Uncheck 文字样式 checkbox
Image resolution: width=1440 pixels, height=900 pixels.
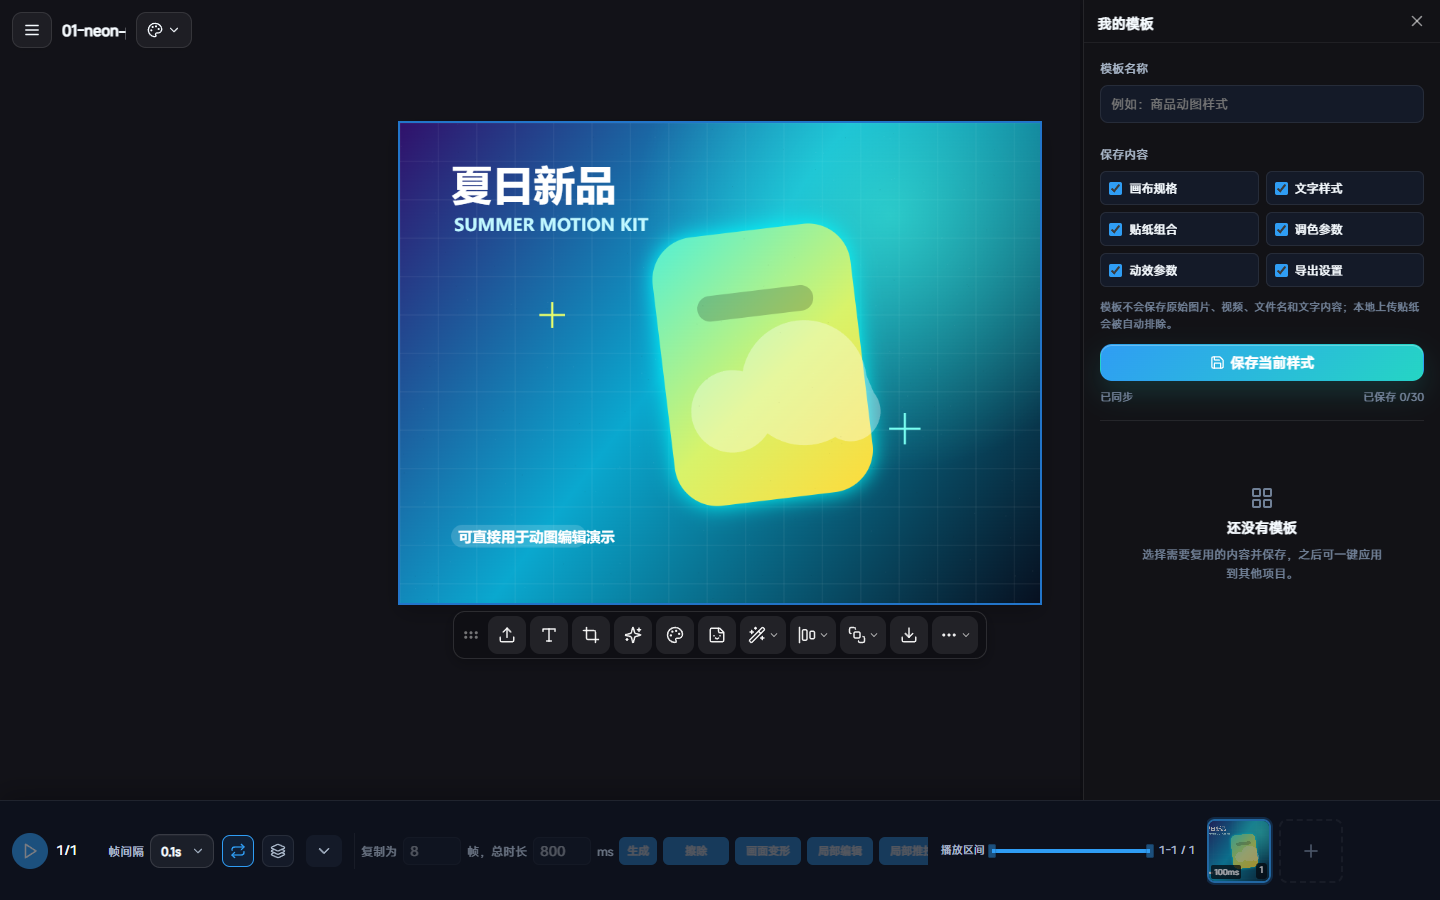pos(1281,188)
